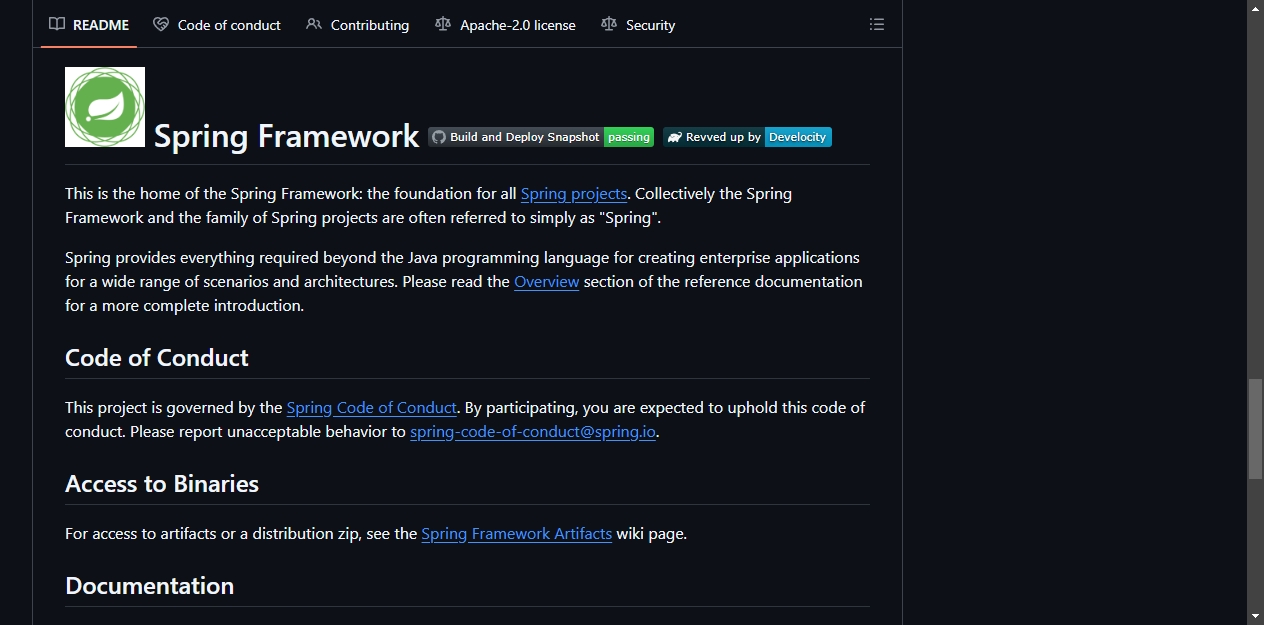
Task: Open the Overview documentation link
Action: coord(547,282)
